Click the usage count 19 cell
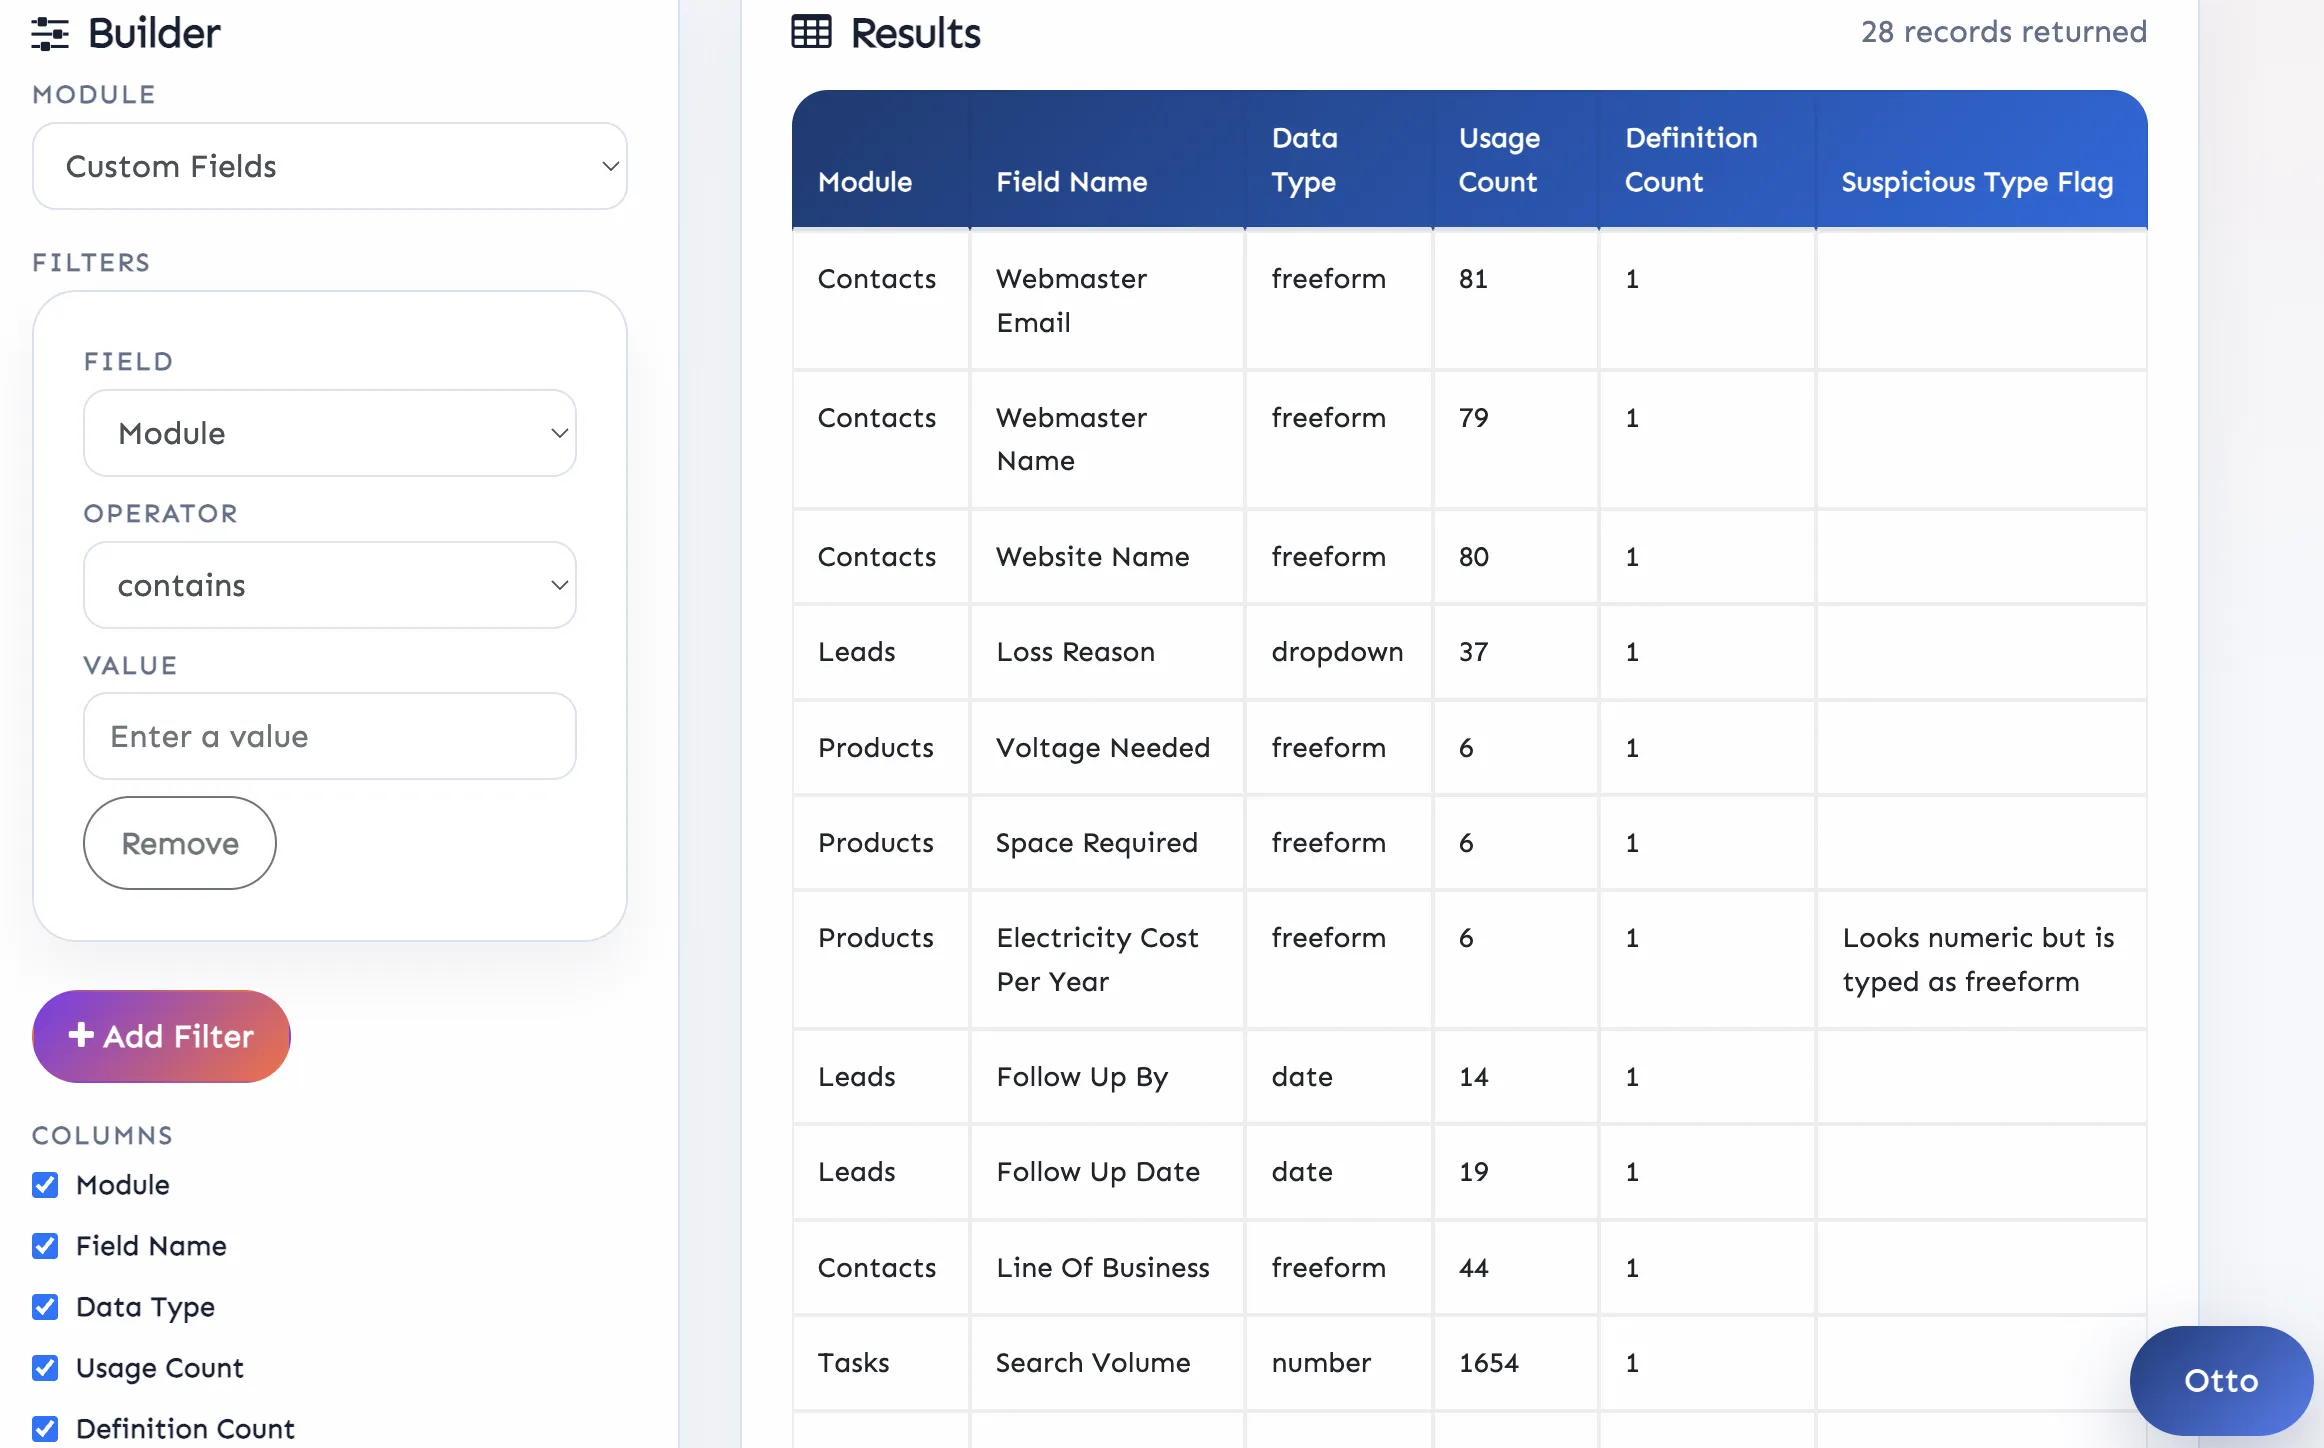The width and height of the screenshot is (2324, 1448). pos(1515,1172)
